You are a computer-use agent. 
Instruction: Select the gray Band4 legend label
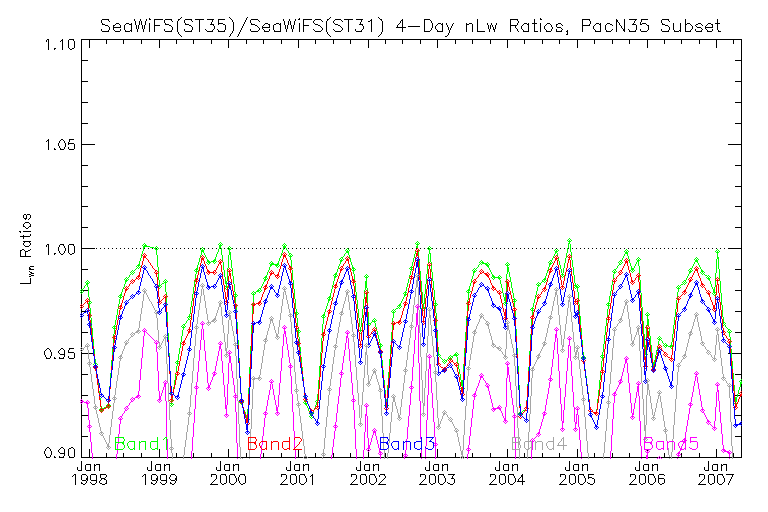[x=539, y=444]
